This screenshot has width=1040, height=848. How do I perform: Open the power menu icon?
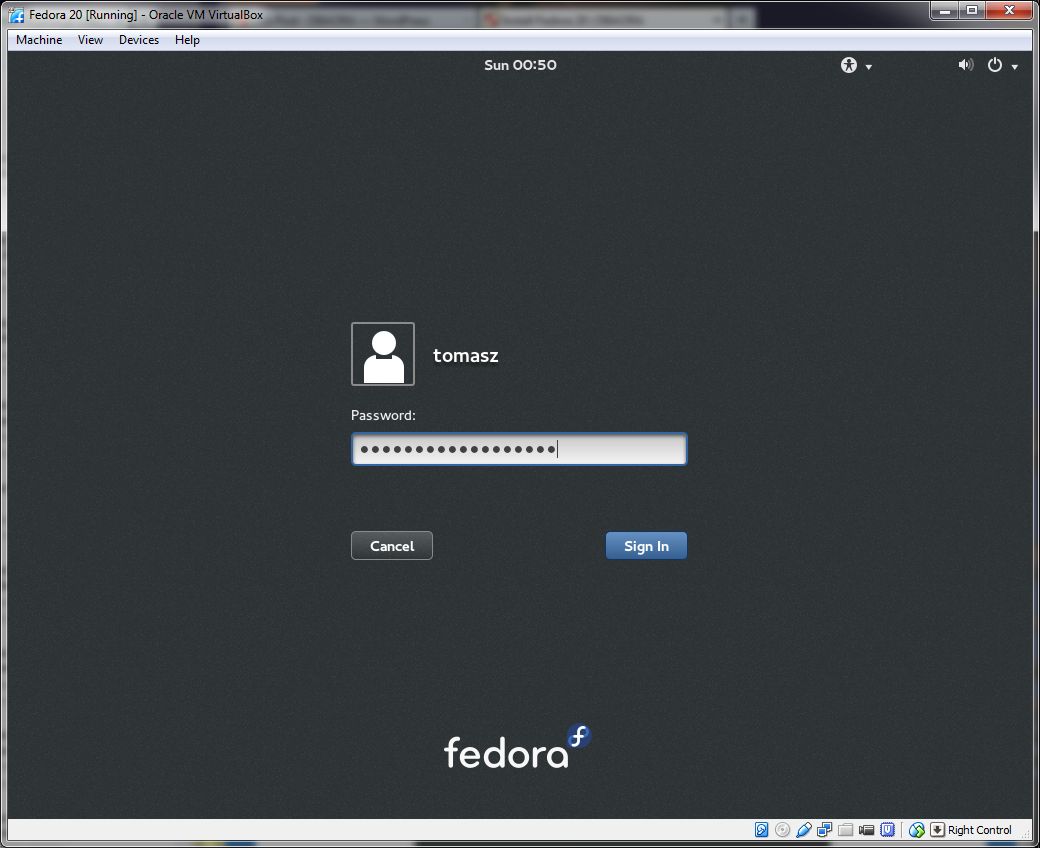994,65
